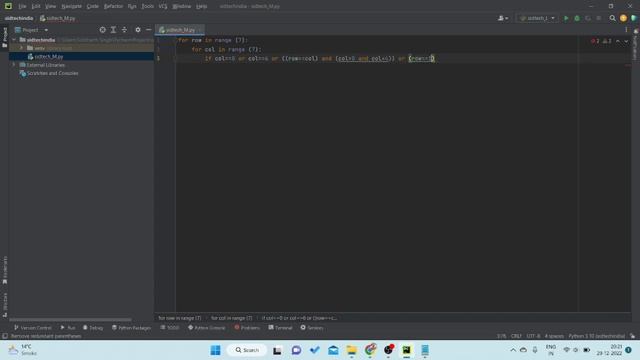Viewport: 640px width, 360px height.
Task: Expand the venv folder
Action: [x=21, y=48]
